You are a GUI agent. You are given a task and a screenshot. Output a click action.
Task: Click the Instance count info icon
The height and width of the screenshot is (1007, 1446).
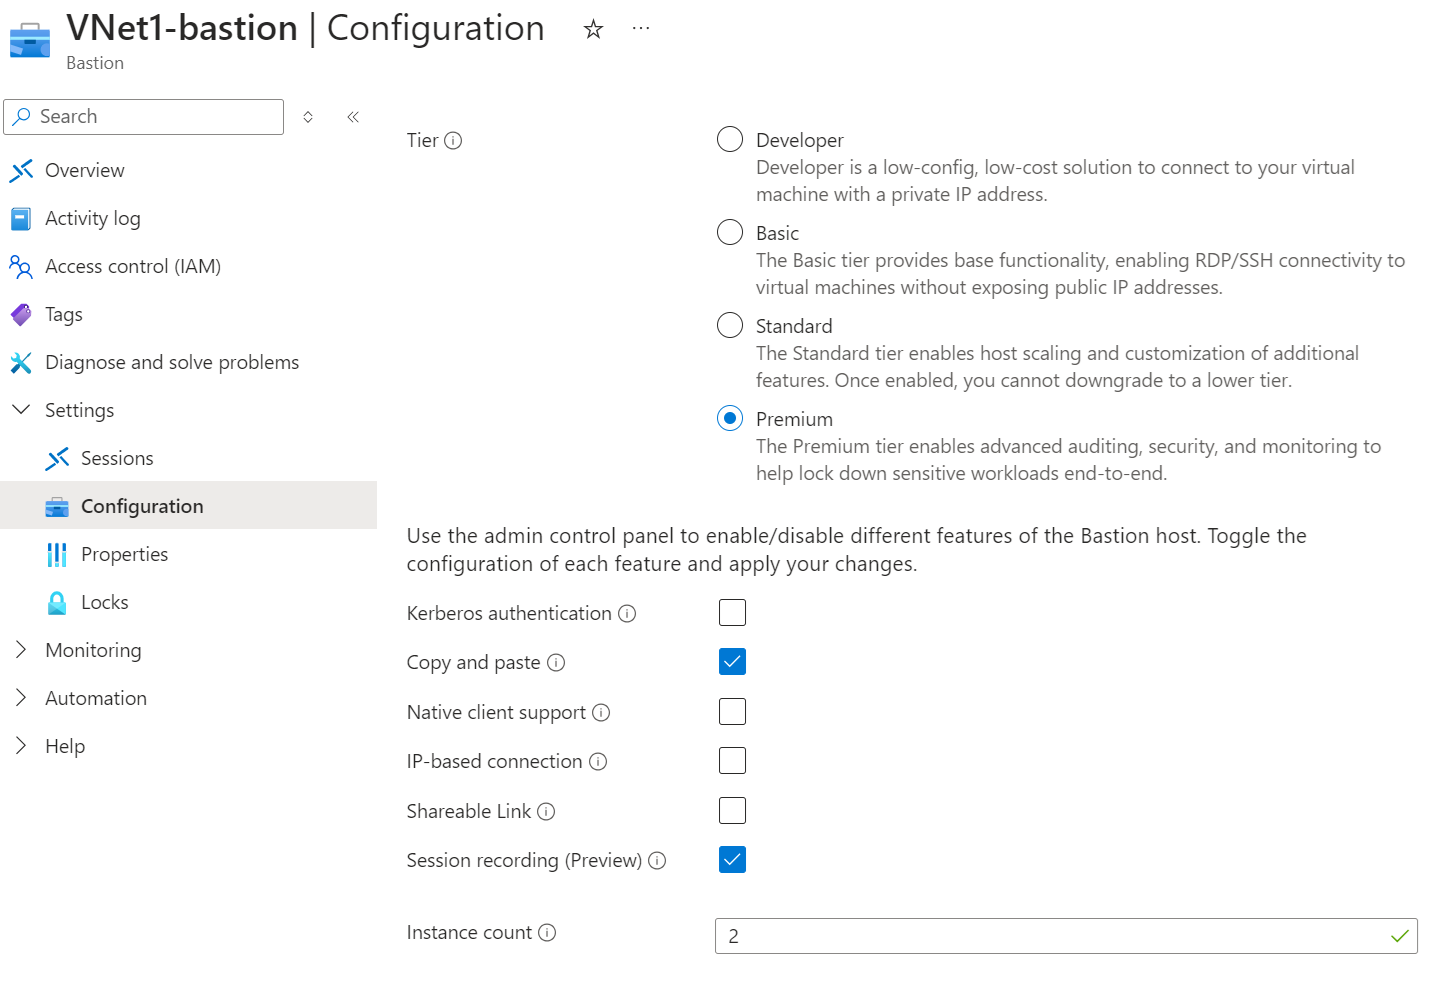click(x=547, y=933)
